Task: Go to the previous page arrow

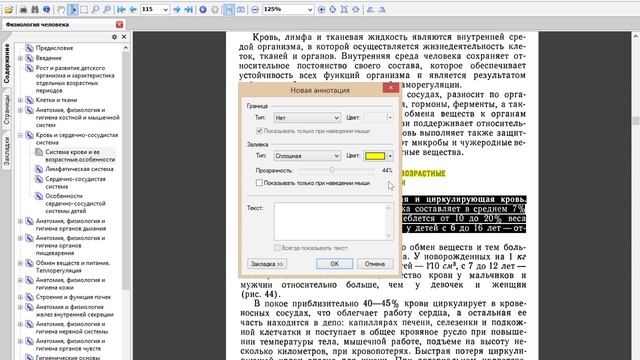Action: pos(133,9)
